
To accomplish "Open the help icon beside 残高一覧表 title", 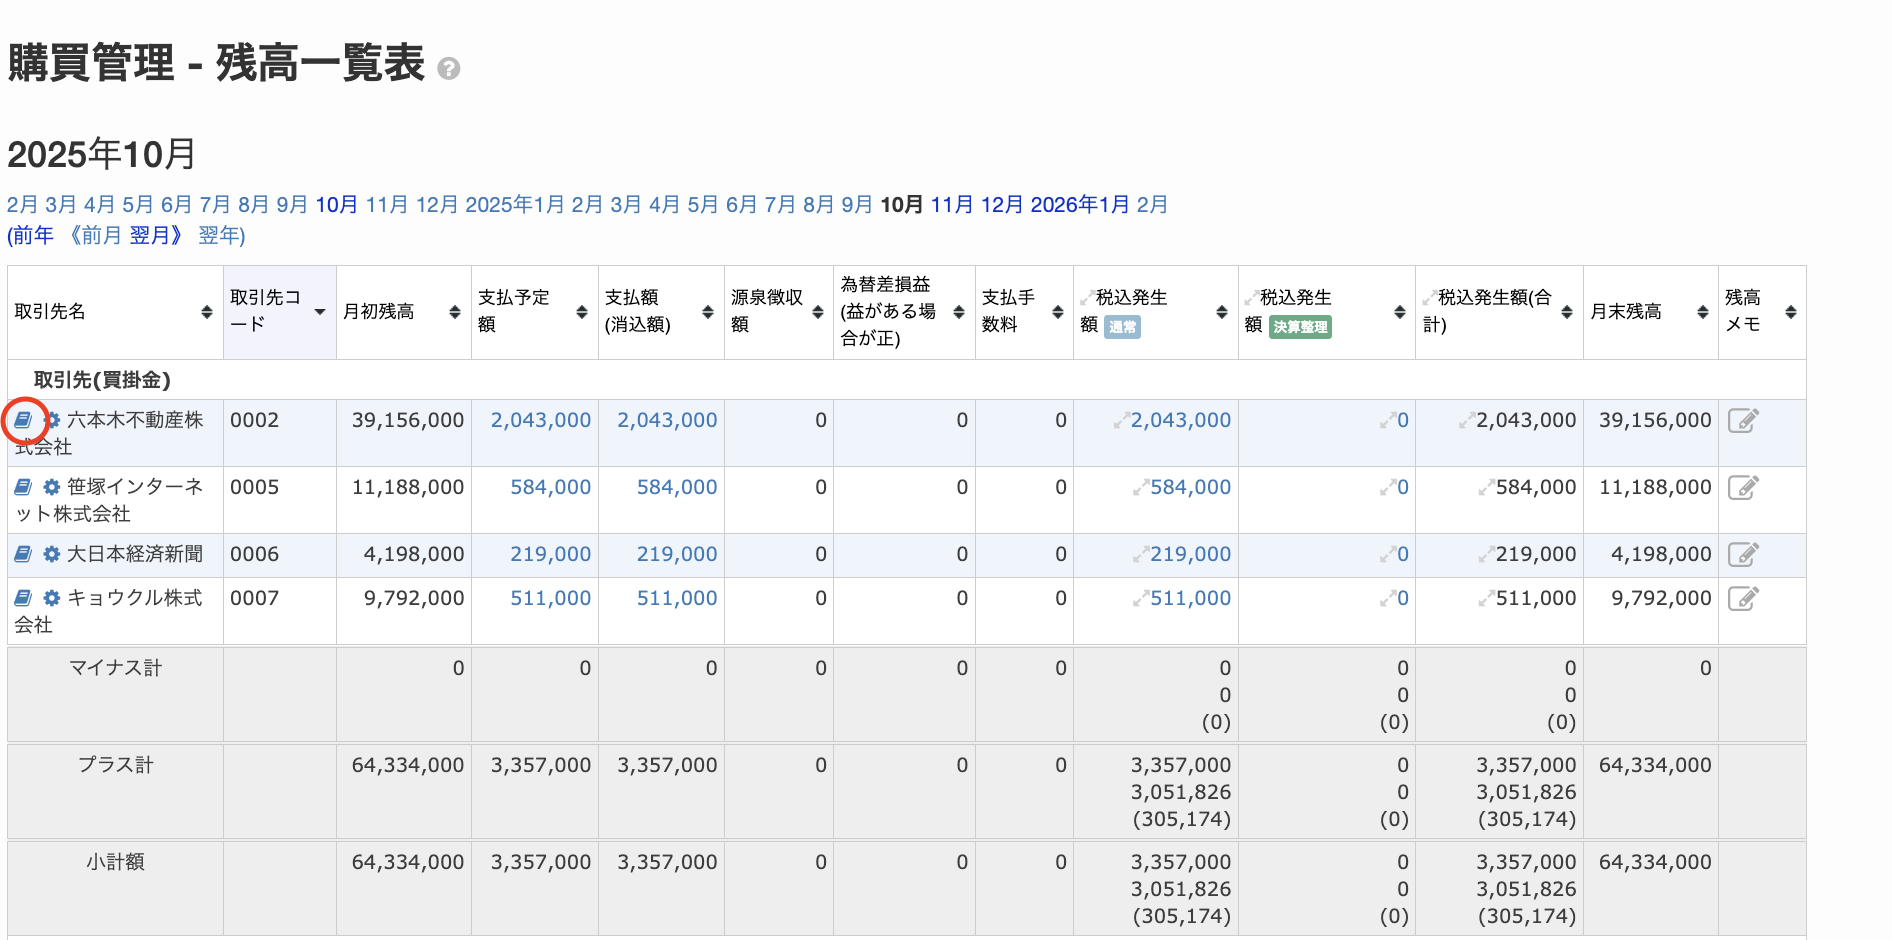I will (x=449, y=69).
